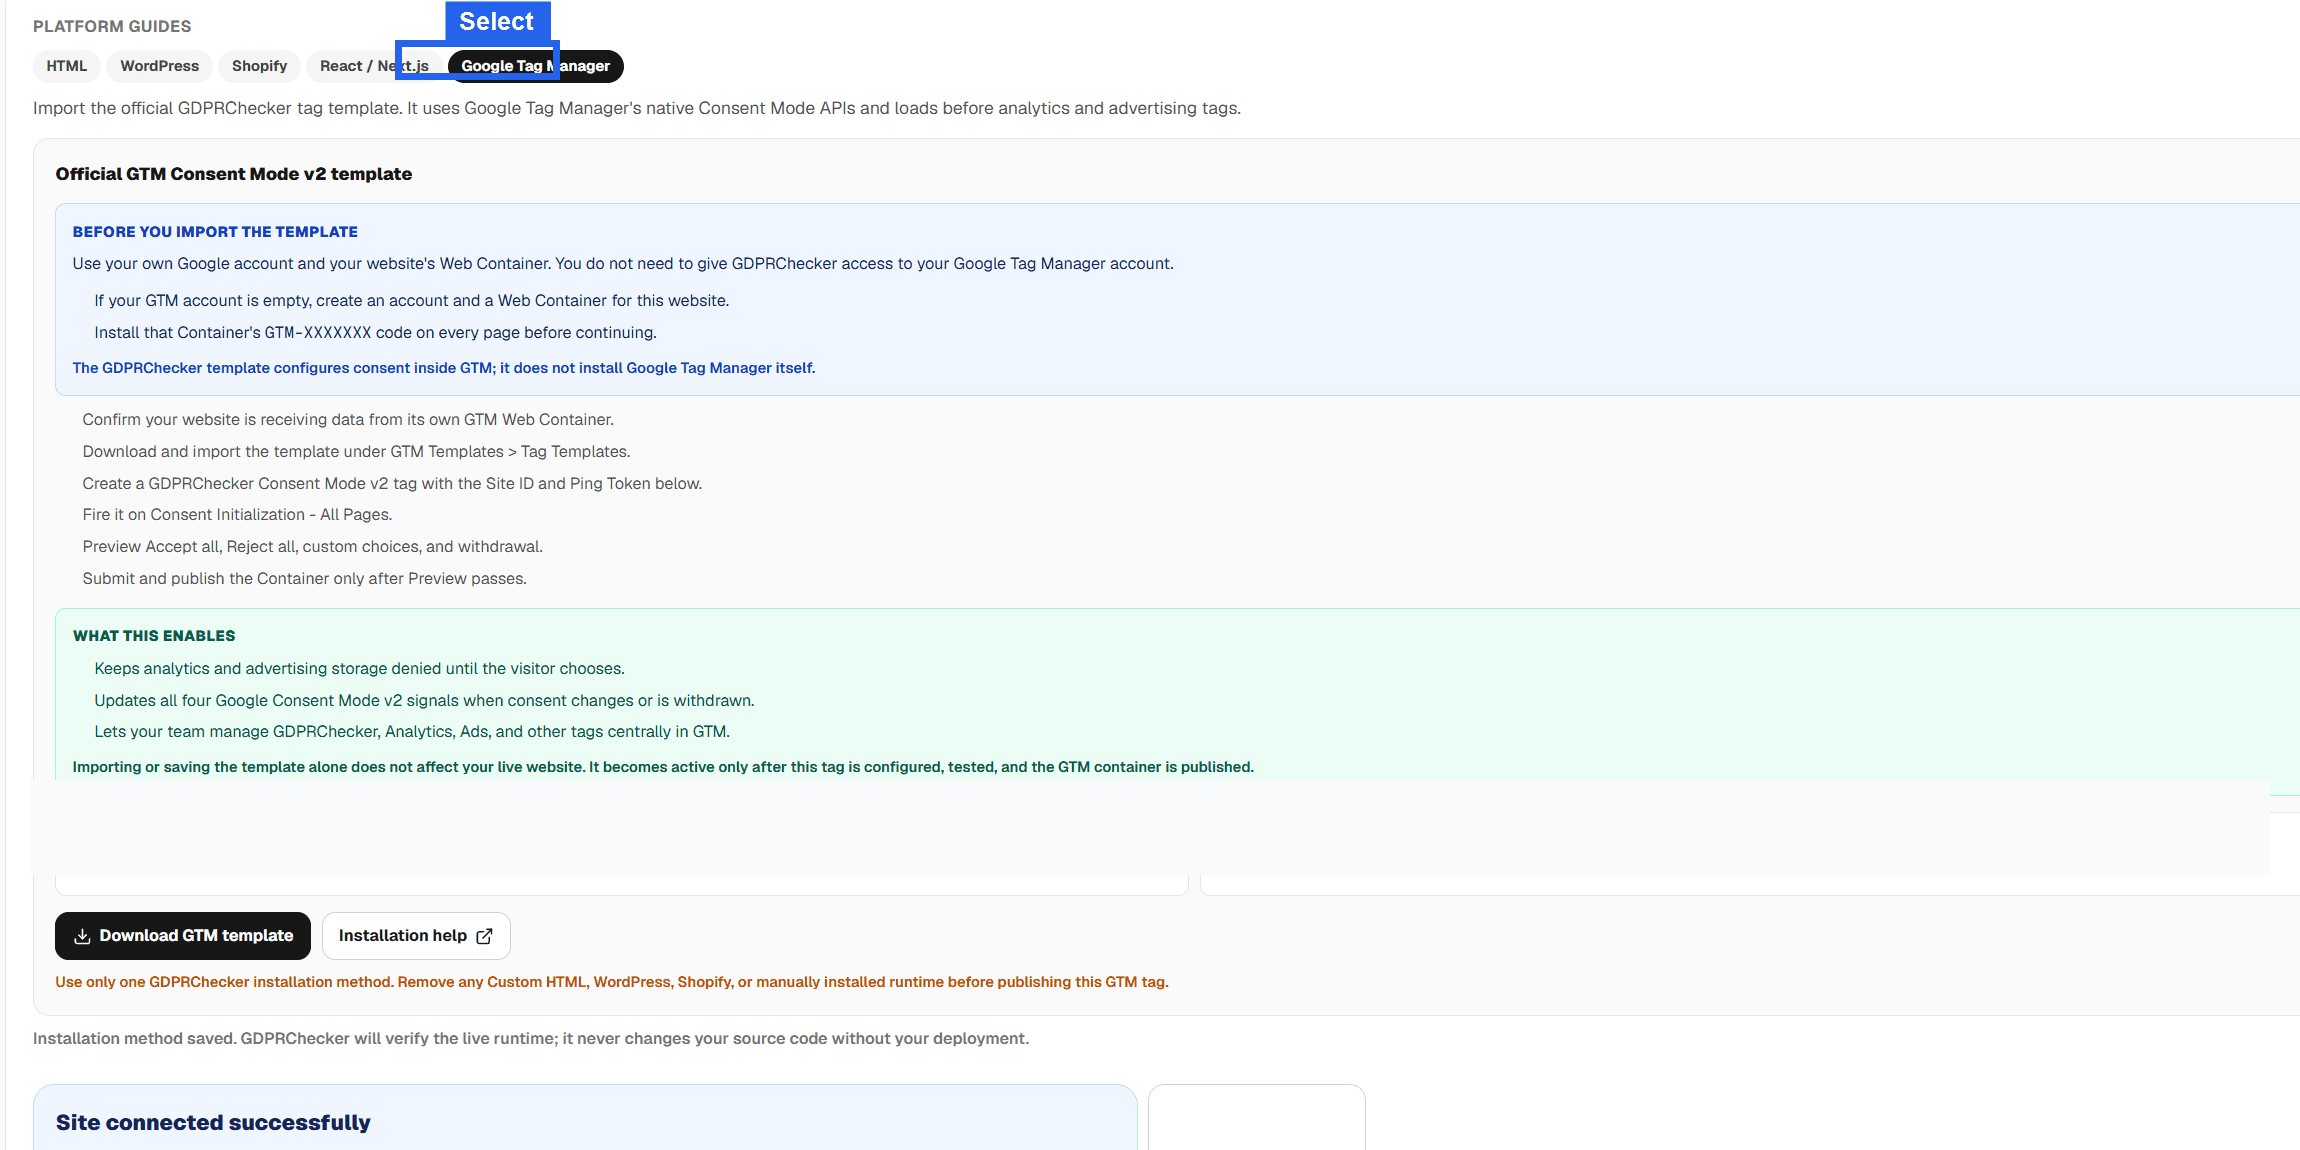The height and width of the screenshot is (1150, 2300).
Task: Click the step 'Submit and publish the Container only after Preview passes.'
Action: click(304, 579)
